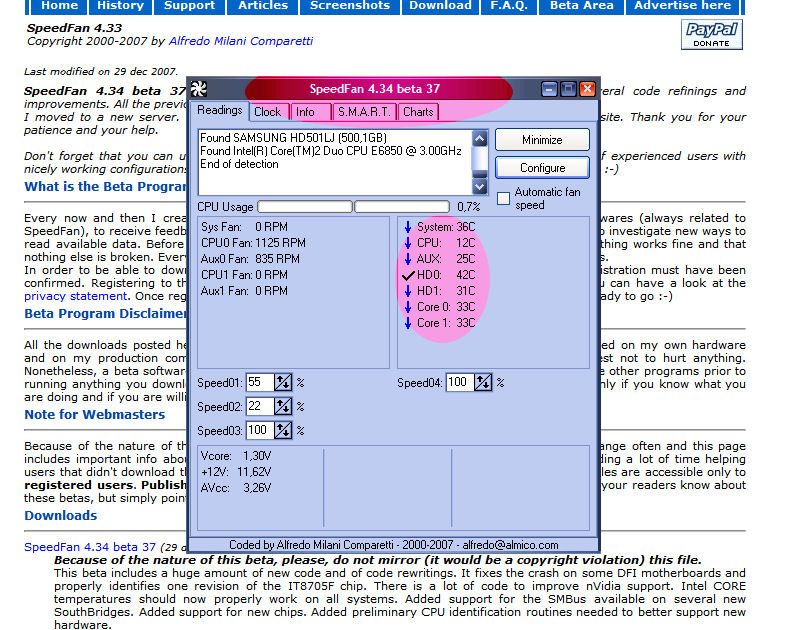Screen dimensions: 787x630
Task: Click the SpeedFan 4.34 beta 37 download link
Action: [90, 547]
